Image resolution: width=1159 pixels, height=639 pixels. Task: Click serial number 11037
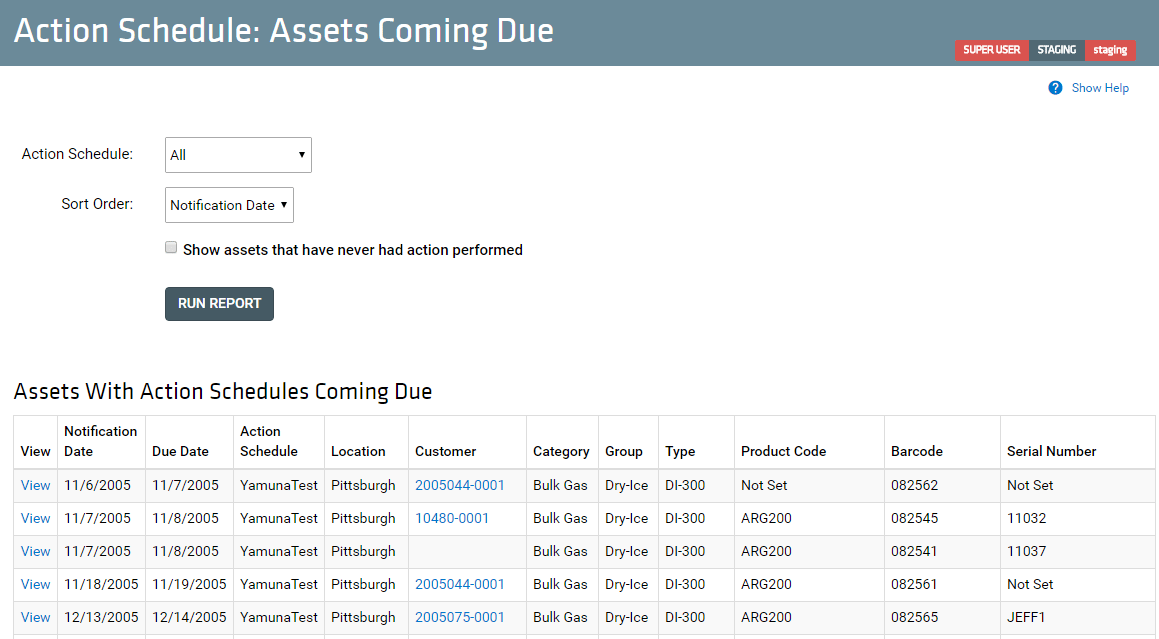(x=1027, y=551)
